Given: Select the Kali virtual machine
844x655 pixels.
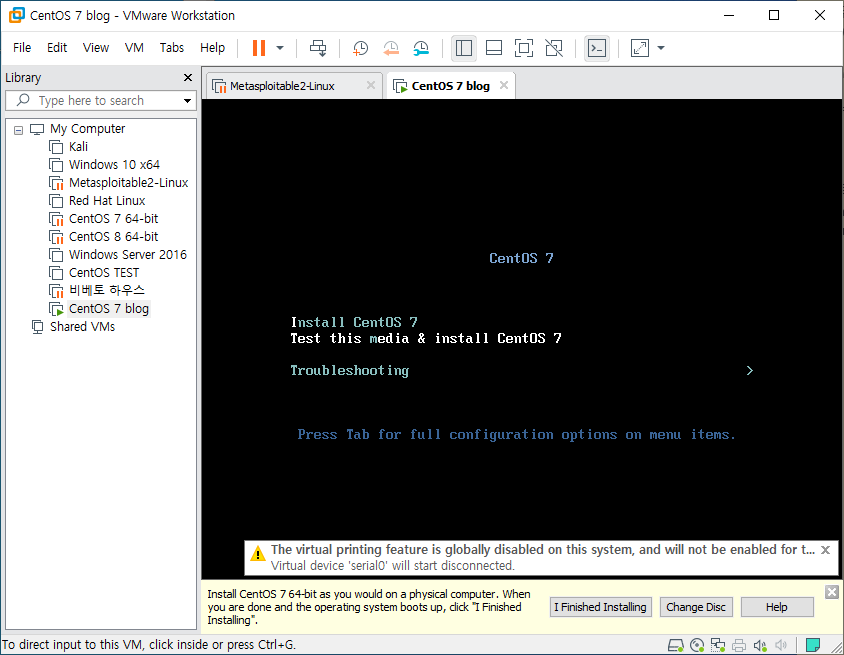Looking at the screenshot, I should pos(78,146).
